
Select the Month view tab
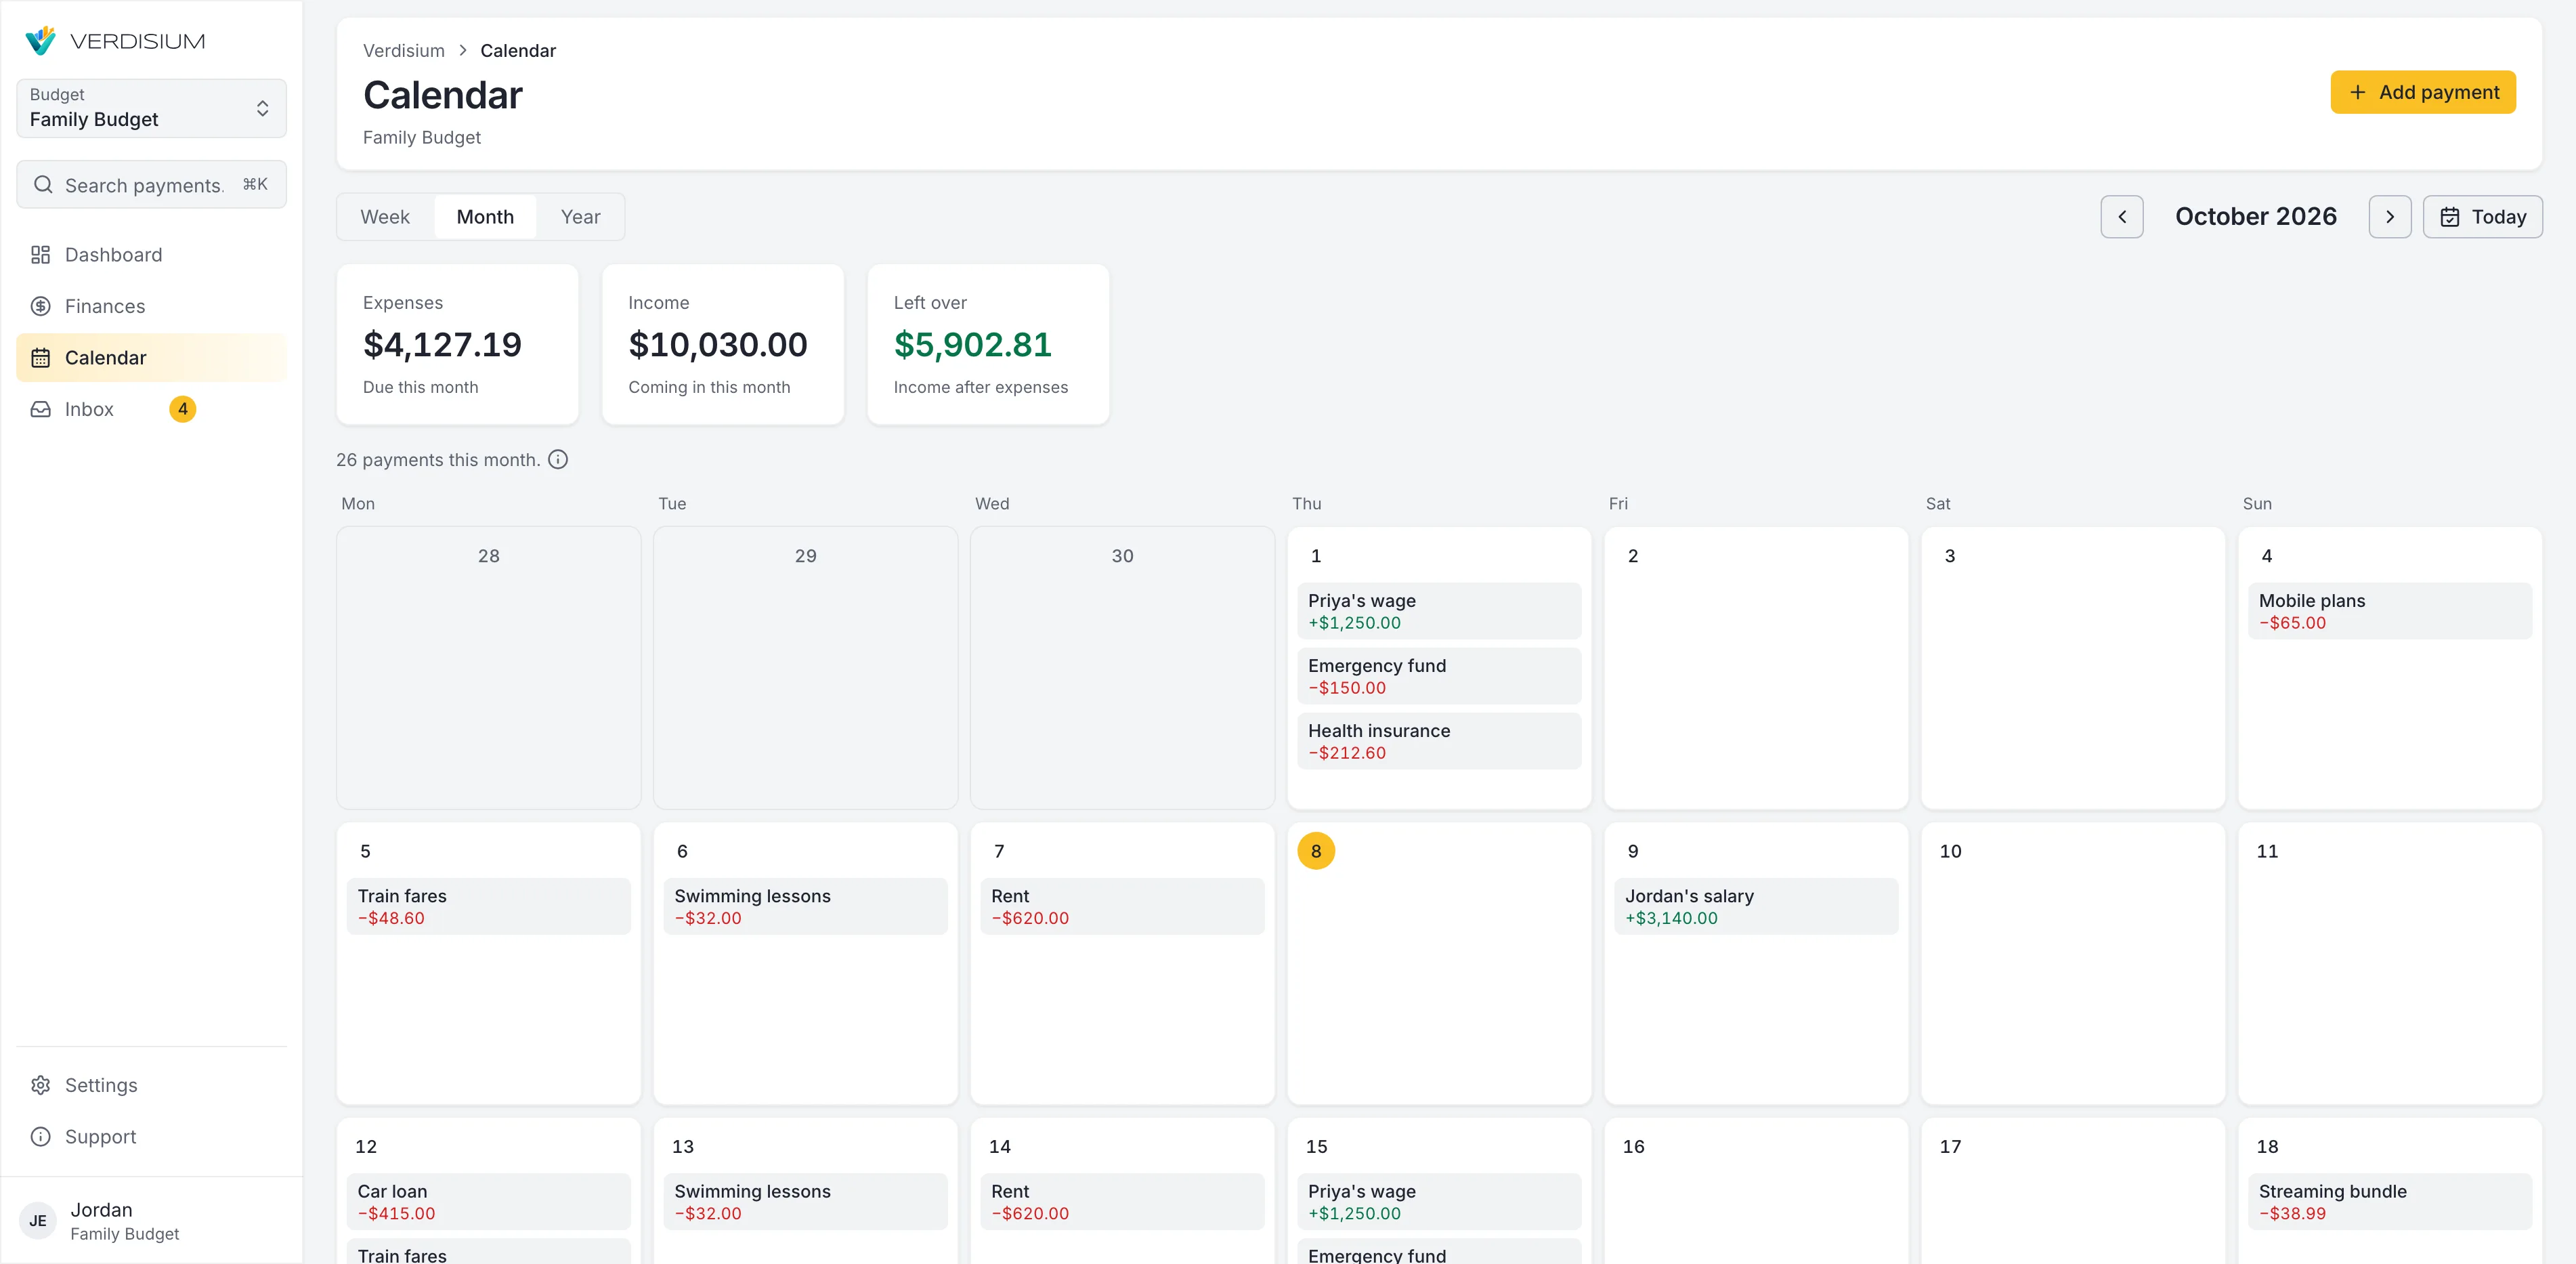coord(485,217)
